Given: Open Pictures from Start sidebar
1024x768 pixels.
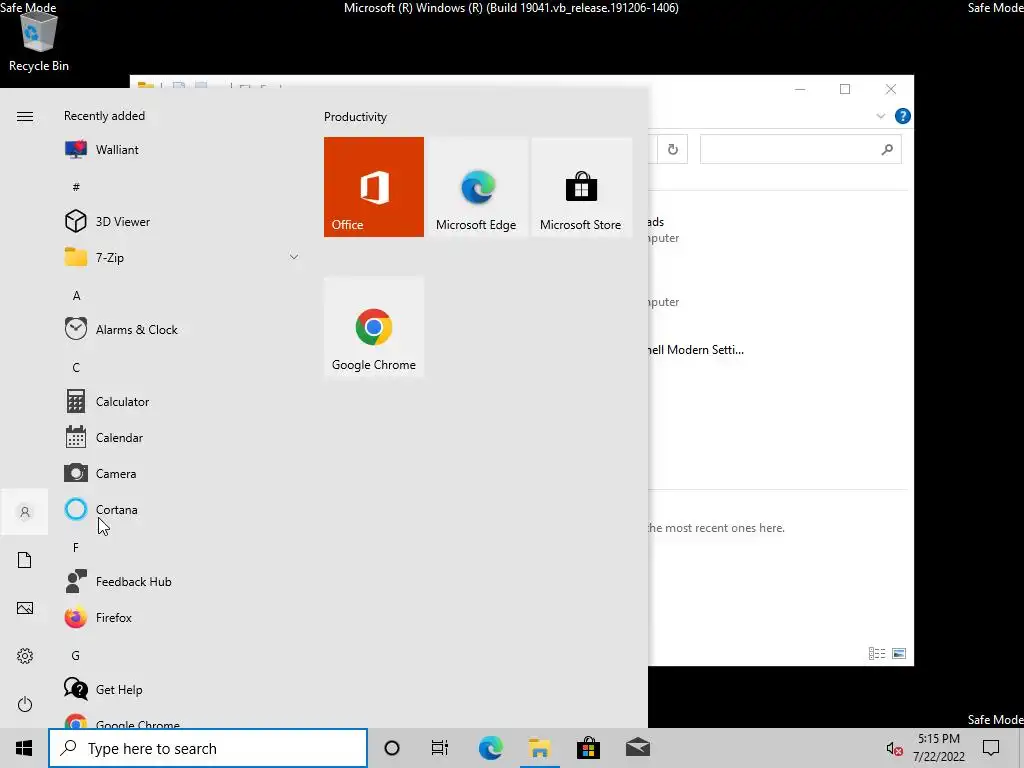Looking at the screenshot, I should click(x=25, y=608).
